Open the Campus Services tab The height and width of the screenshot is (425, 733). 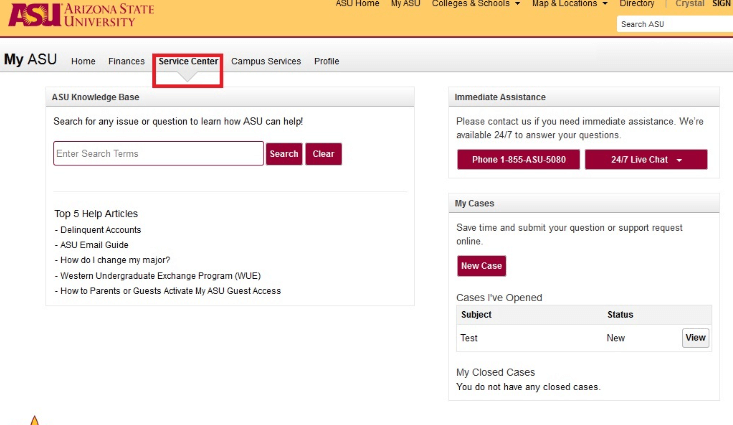[x=266, y=61]
